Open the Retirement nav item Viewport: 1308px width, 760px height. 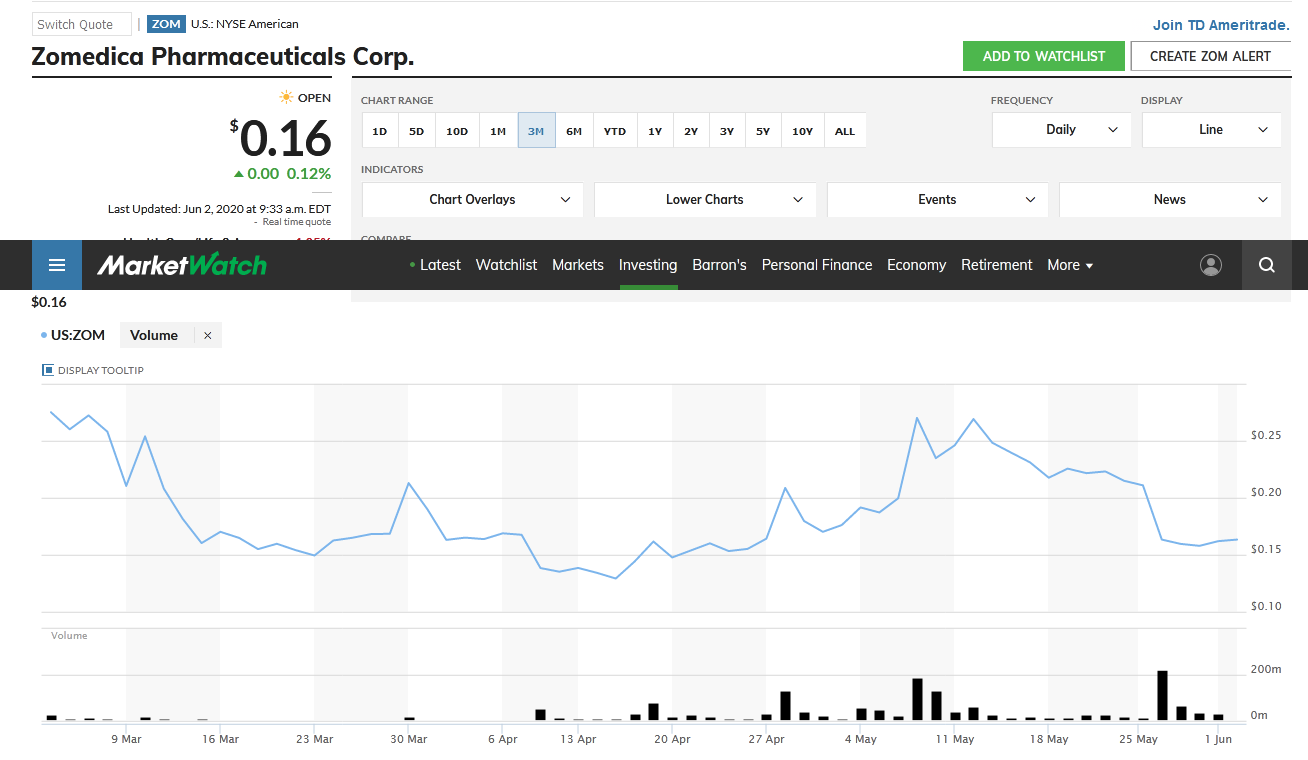click(997, 265)
